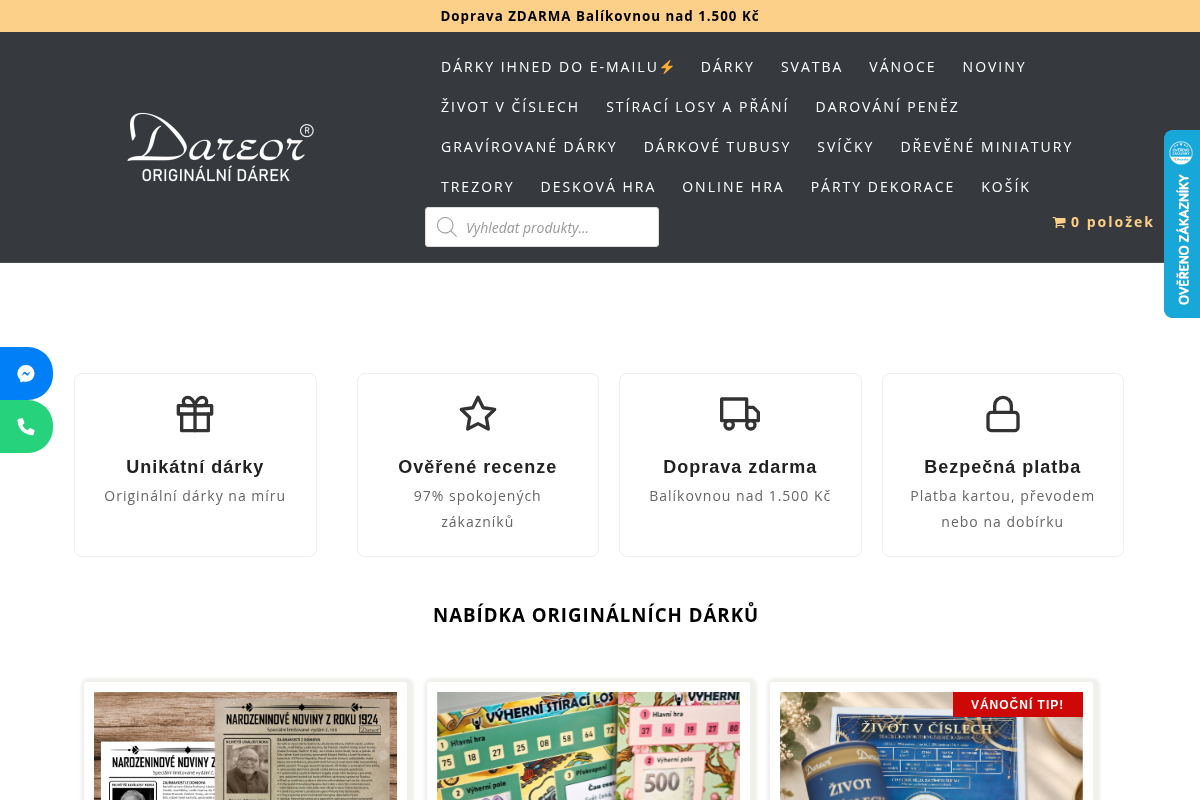The height and width of the screenshot is (800, 1200).
Task: Click the green phone call button
Action: click(26, 426)
